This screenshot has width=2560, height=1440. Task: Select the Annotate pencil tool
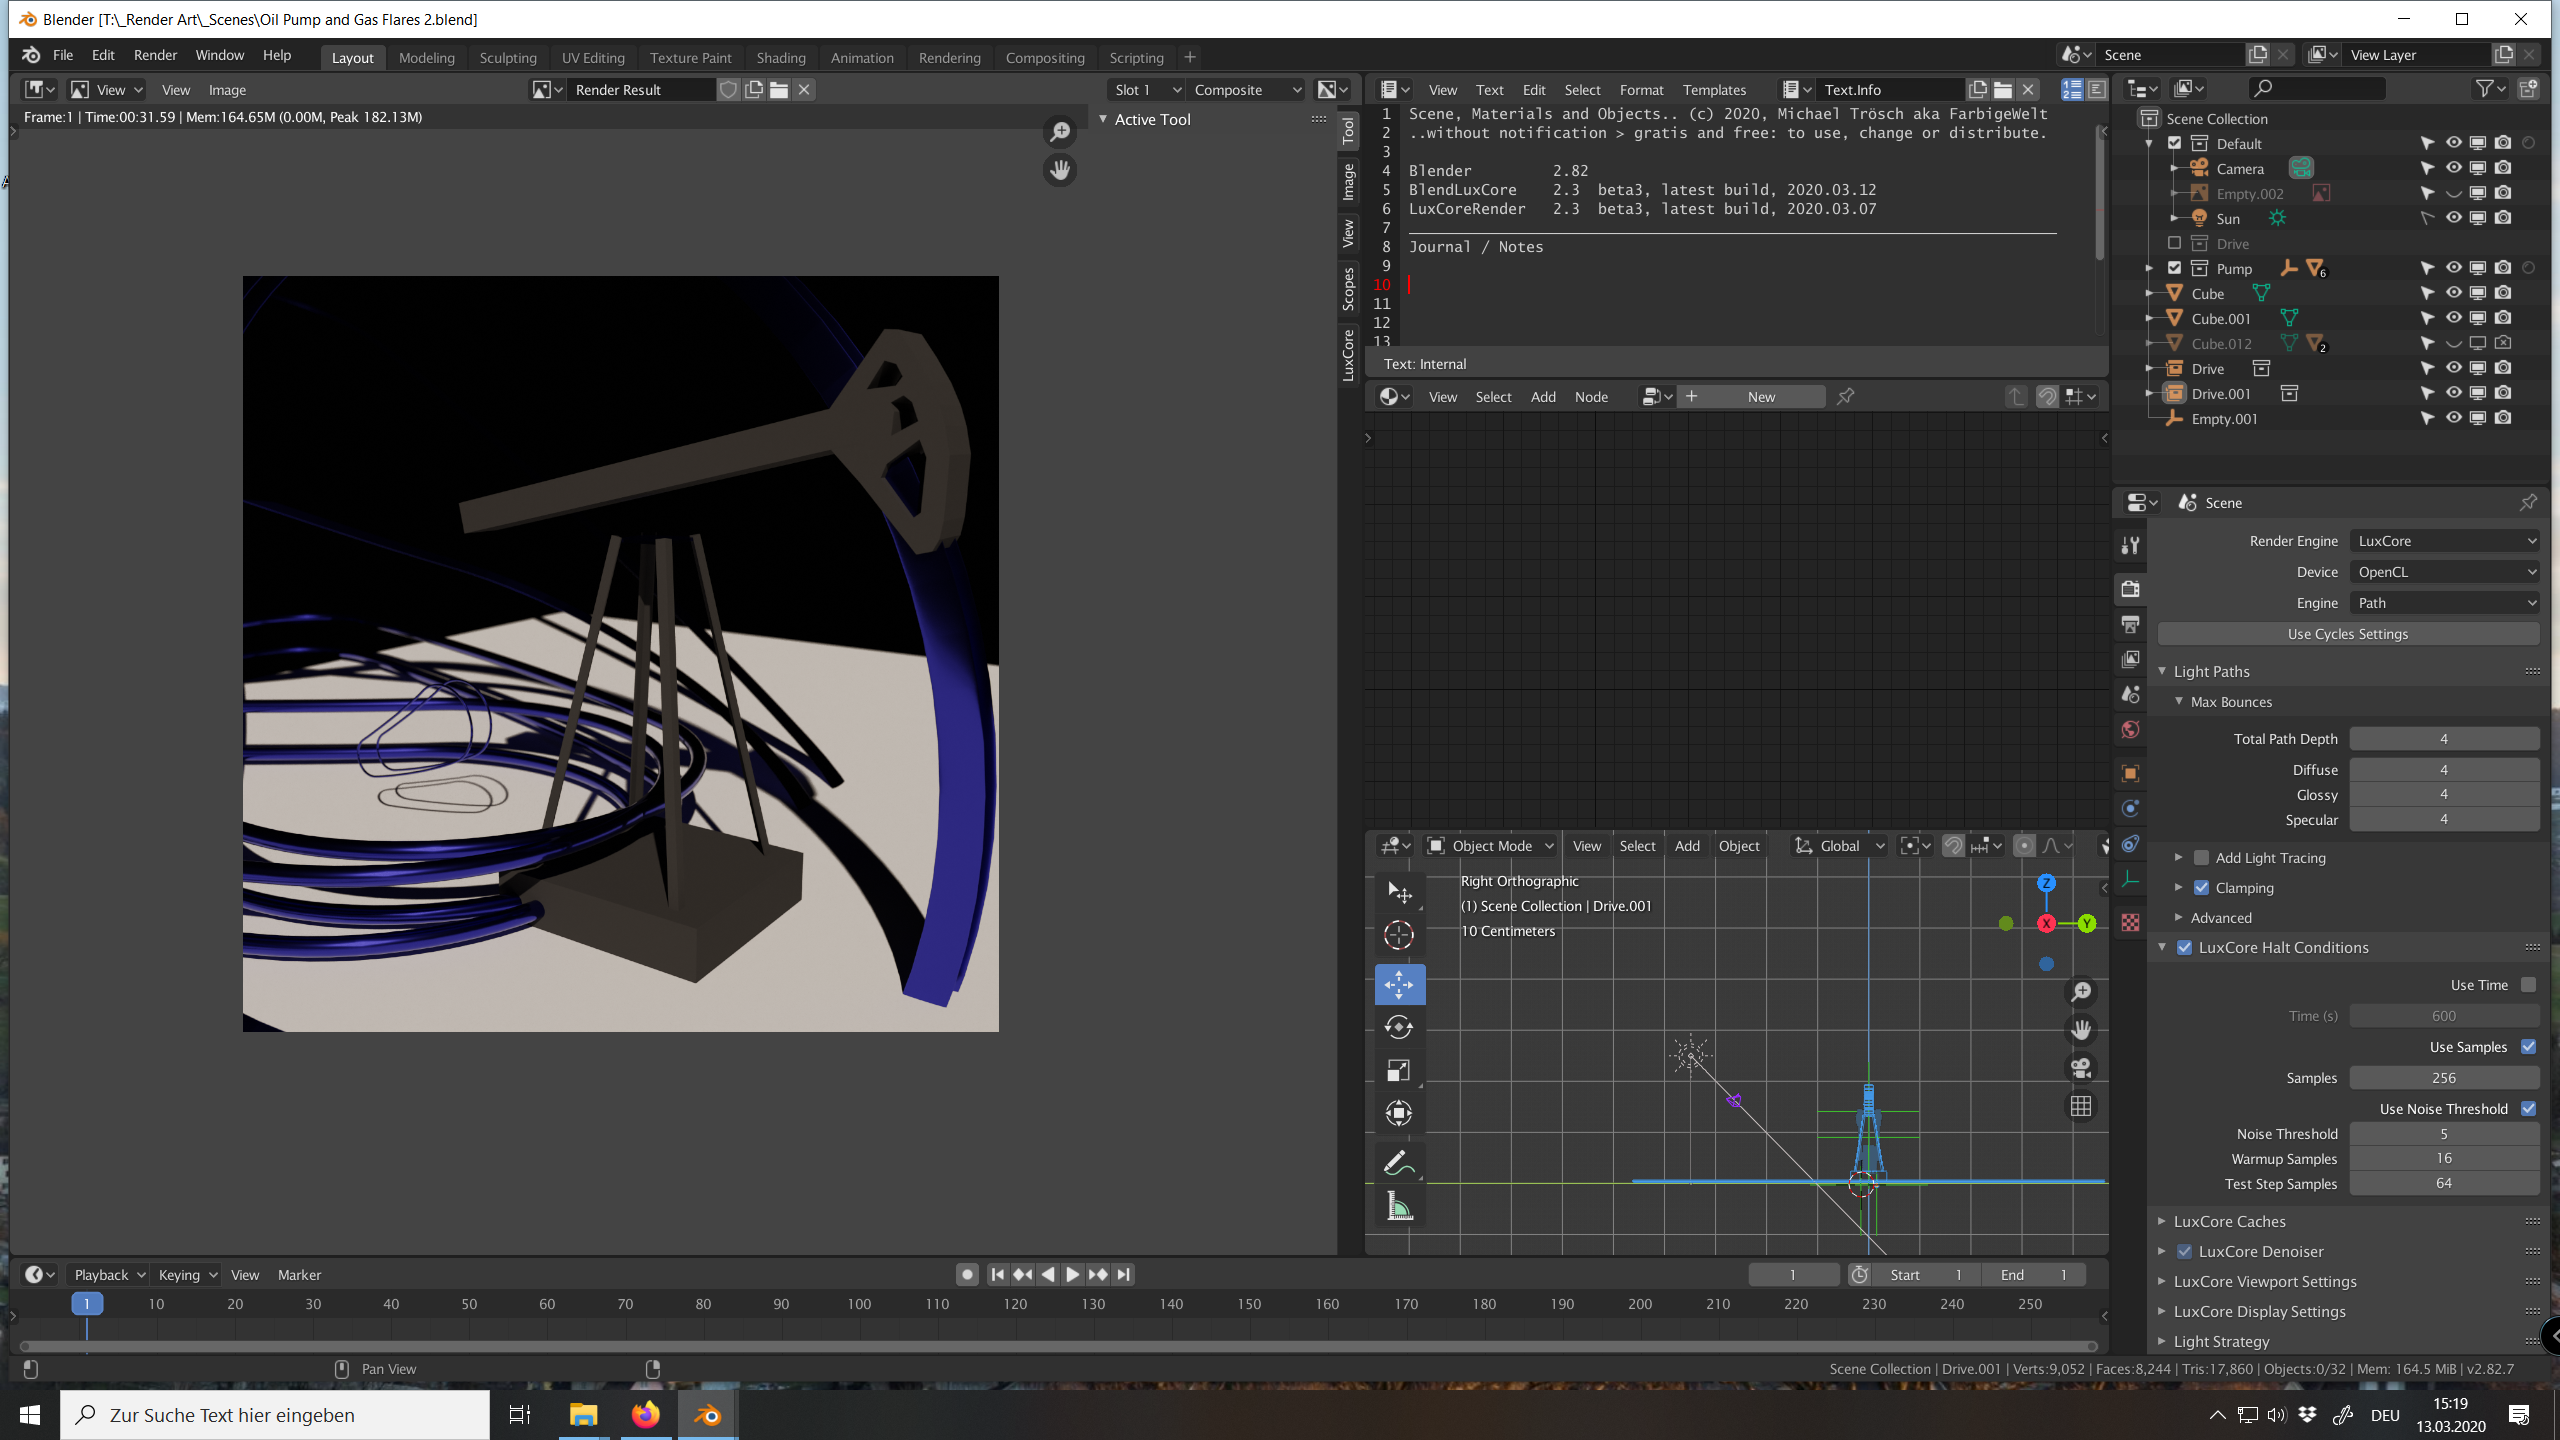click(x=1398, y=1163)
